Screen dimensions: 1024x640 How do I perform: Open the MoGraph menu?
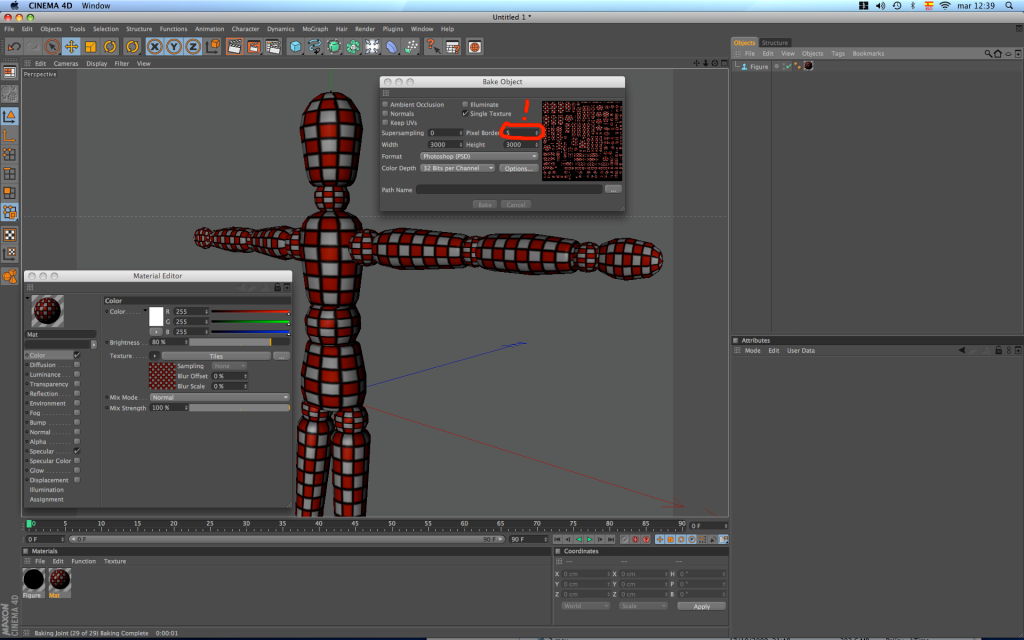point(314,29)
